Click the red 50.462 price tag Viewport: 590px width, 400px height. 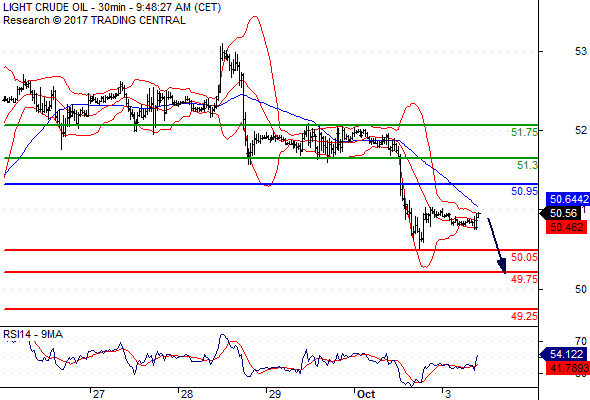tap(566, 227)
